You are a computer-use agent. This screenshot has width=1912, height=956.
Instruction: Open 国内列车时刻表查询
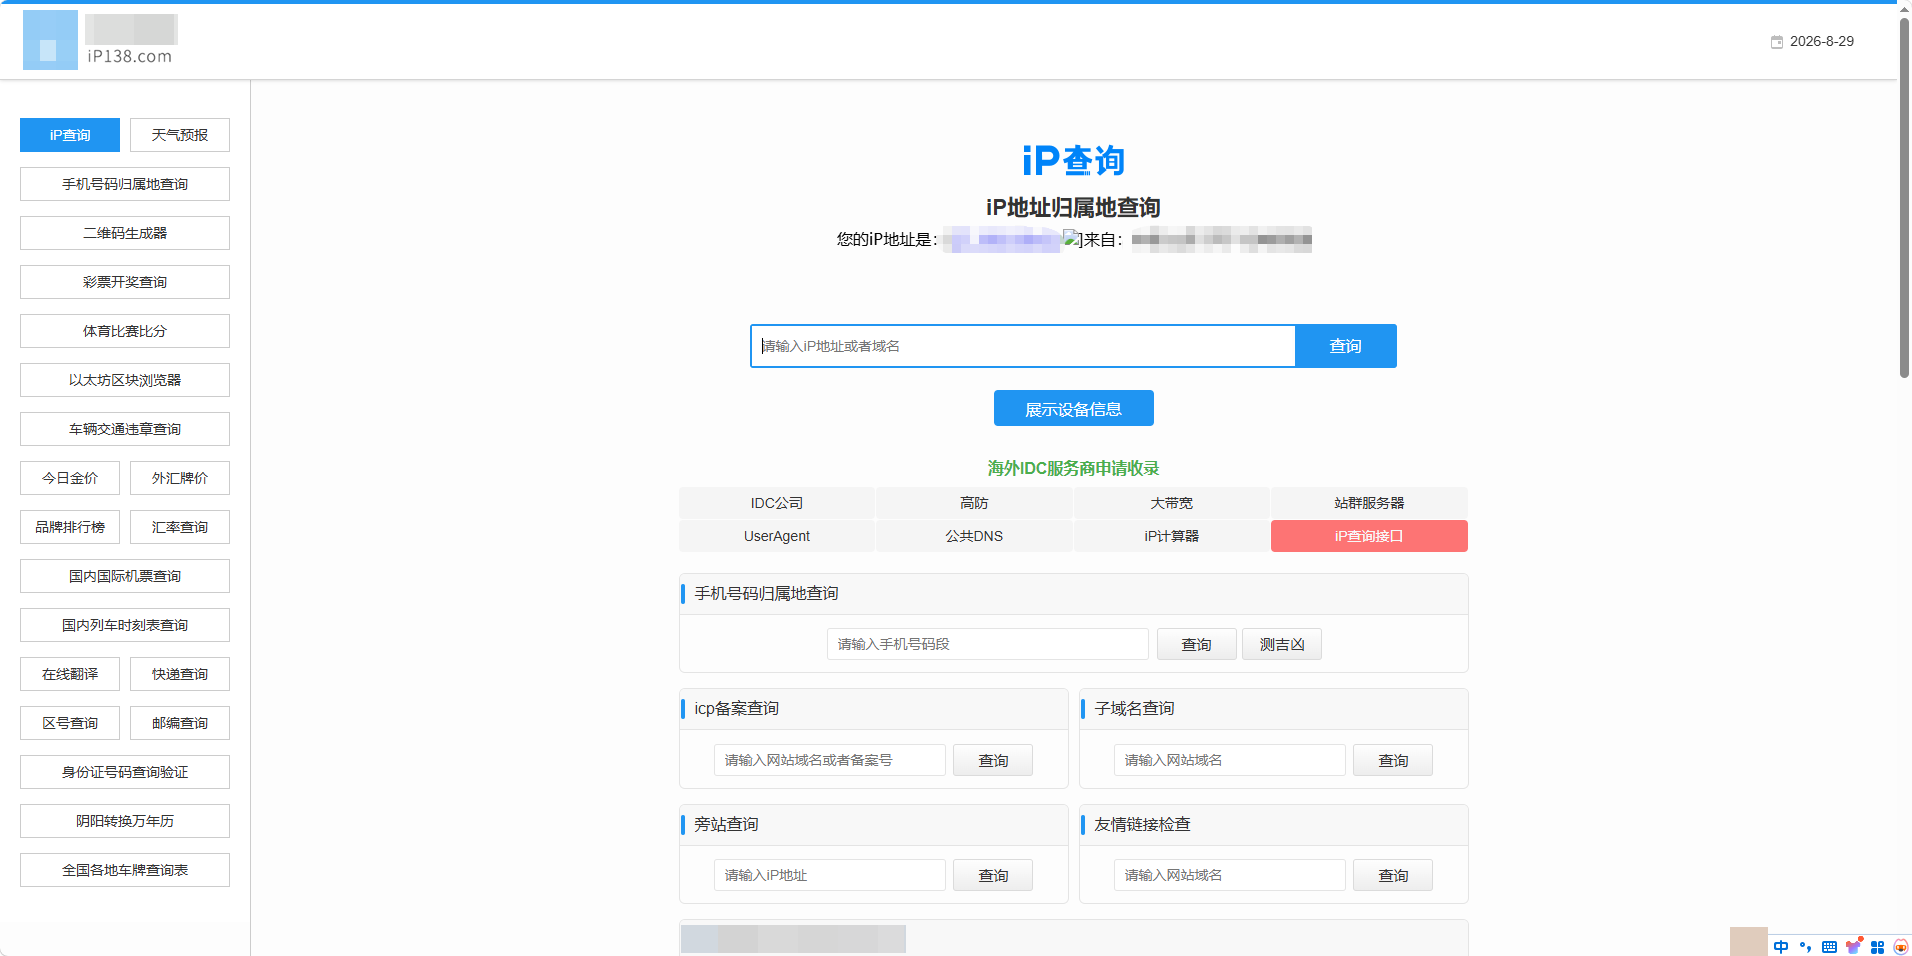point(125,625)
